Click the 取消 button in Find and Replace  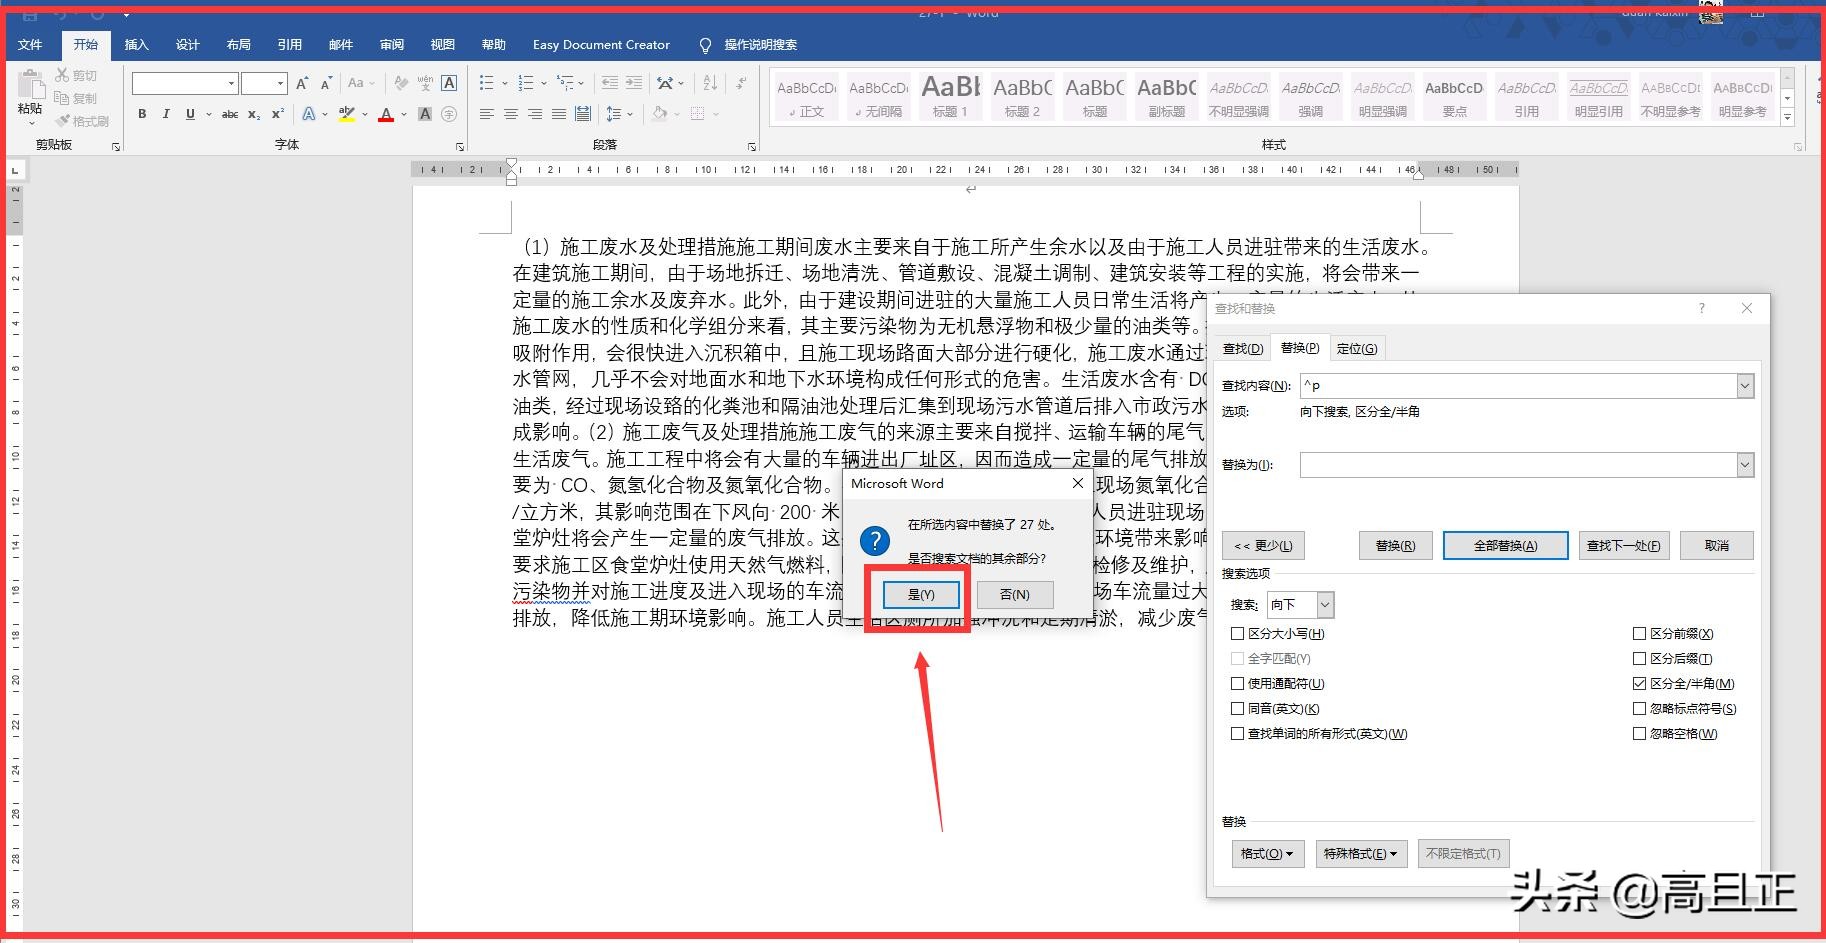pos(1717,545)
